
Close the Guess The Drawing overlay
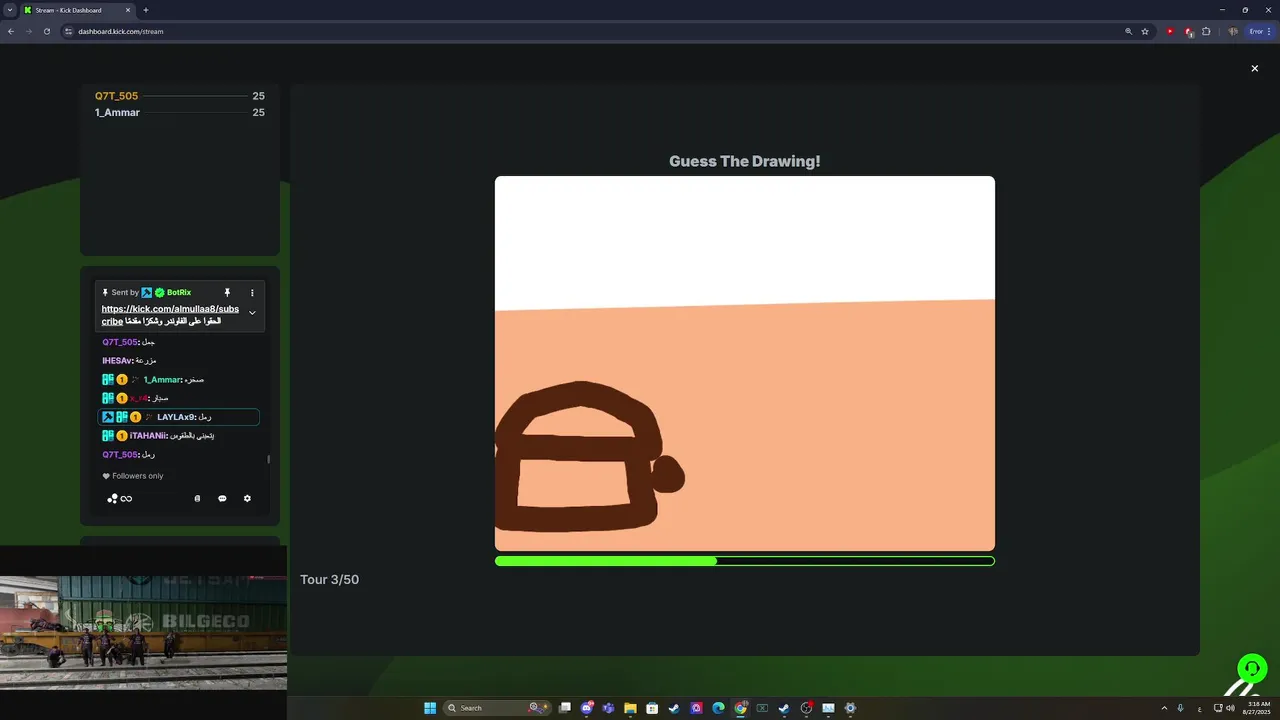point(1254,68)
